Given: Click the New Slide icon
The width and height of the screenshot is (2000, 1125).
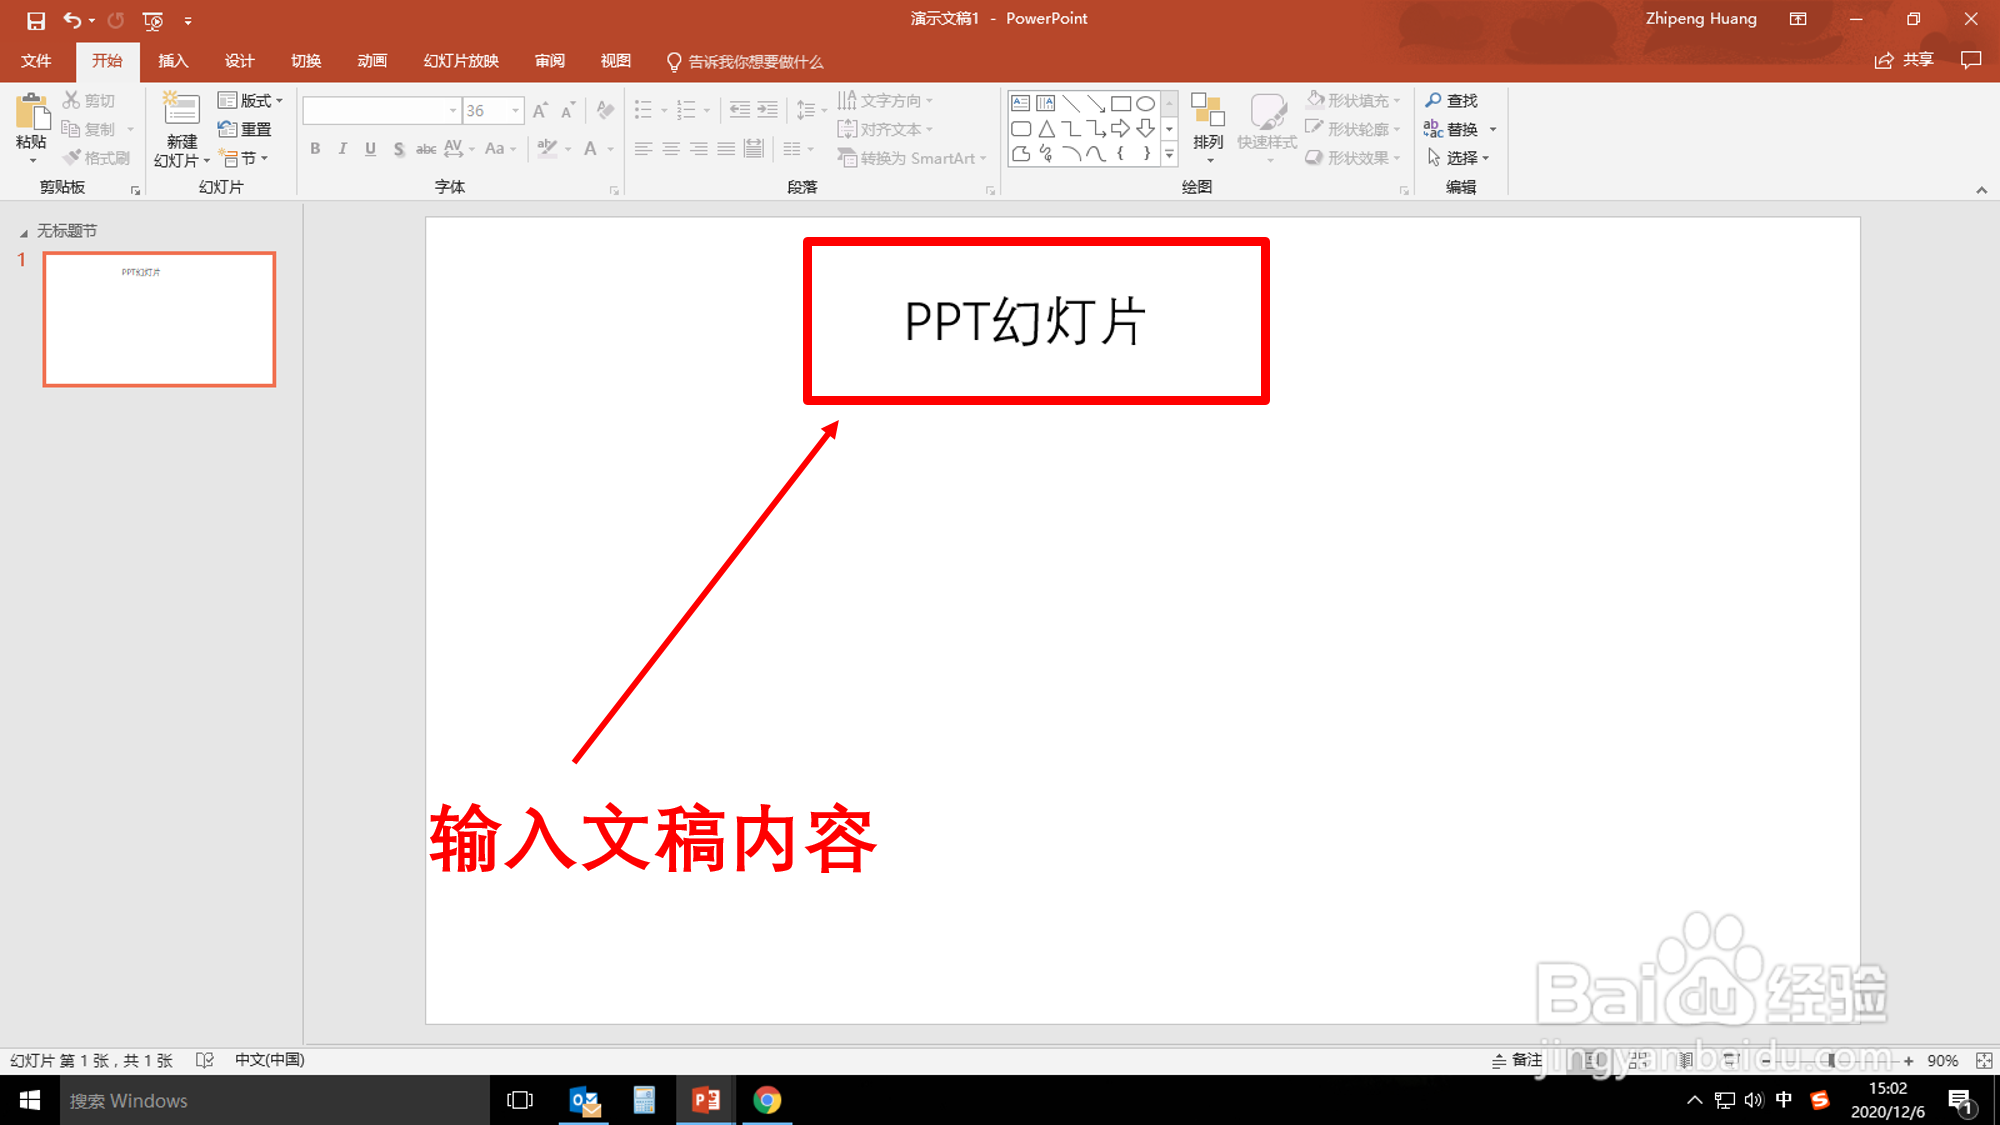Looking at the screenshot, I should pyautogui.click(x=181, y=109).
